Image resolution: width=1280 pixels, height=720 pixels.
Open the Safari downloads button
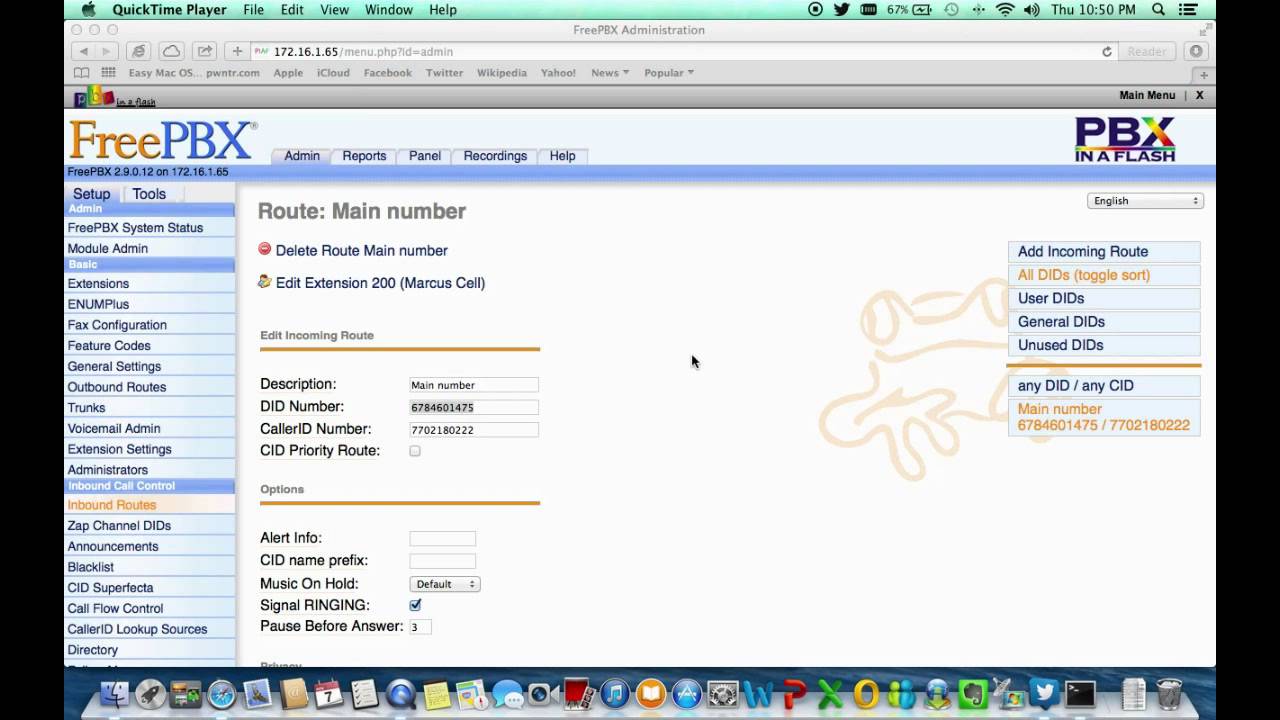(x=1196, y=52)
